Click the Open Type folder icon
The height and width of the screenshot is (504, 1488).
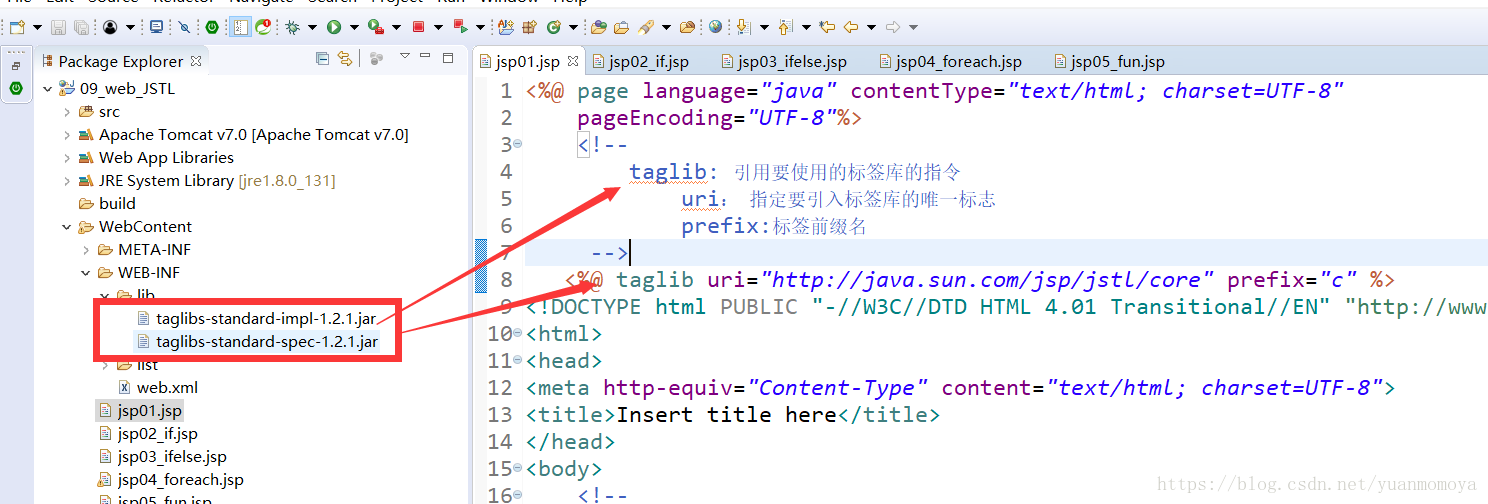point(599,27)
